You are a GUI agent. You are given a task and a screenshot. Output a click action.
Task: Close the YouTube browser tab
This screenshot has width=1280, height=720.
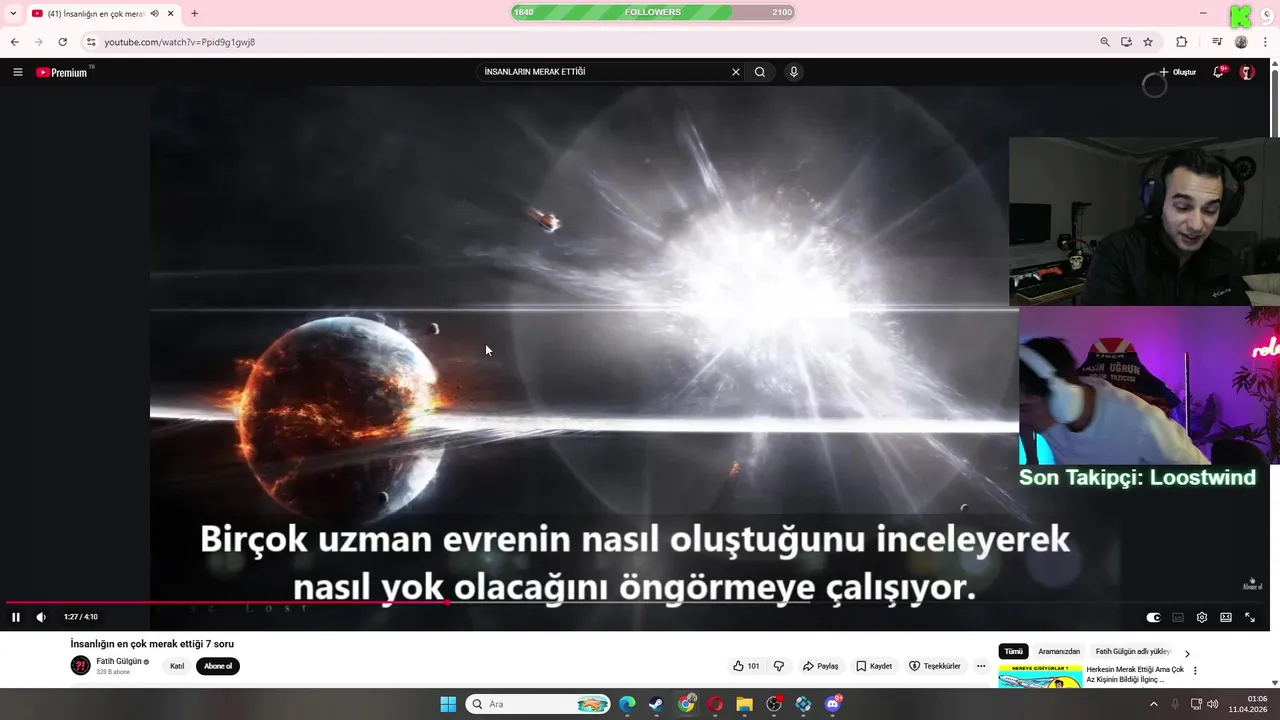point(171,13)
